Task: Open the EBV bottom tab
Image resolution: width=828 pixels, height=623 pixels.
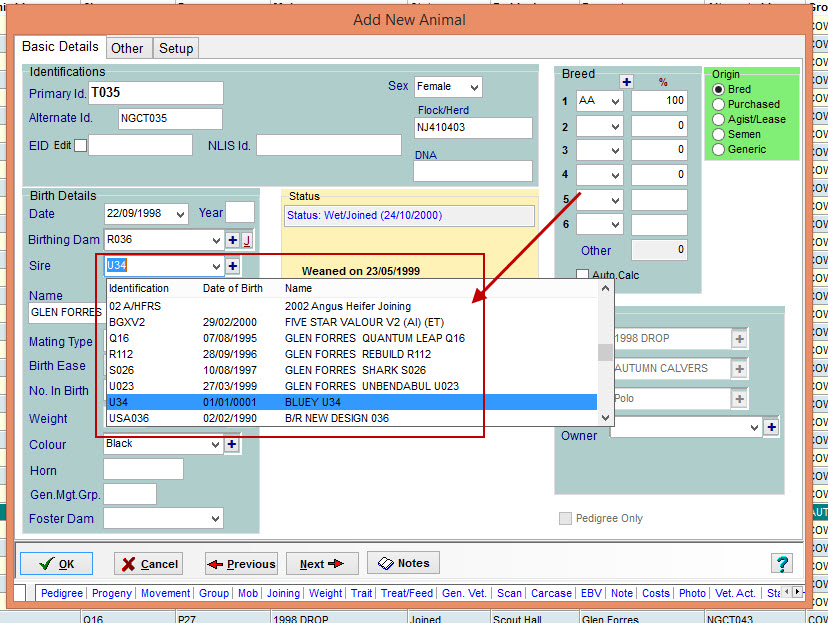Action: pyautogui.click(x=591, y=593)
